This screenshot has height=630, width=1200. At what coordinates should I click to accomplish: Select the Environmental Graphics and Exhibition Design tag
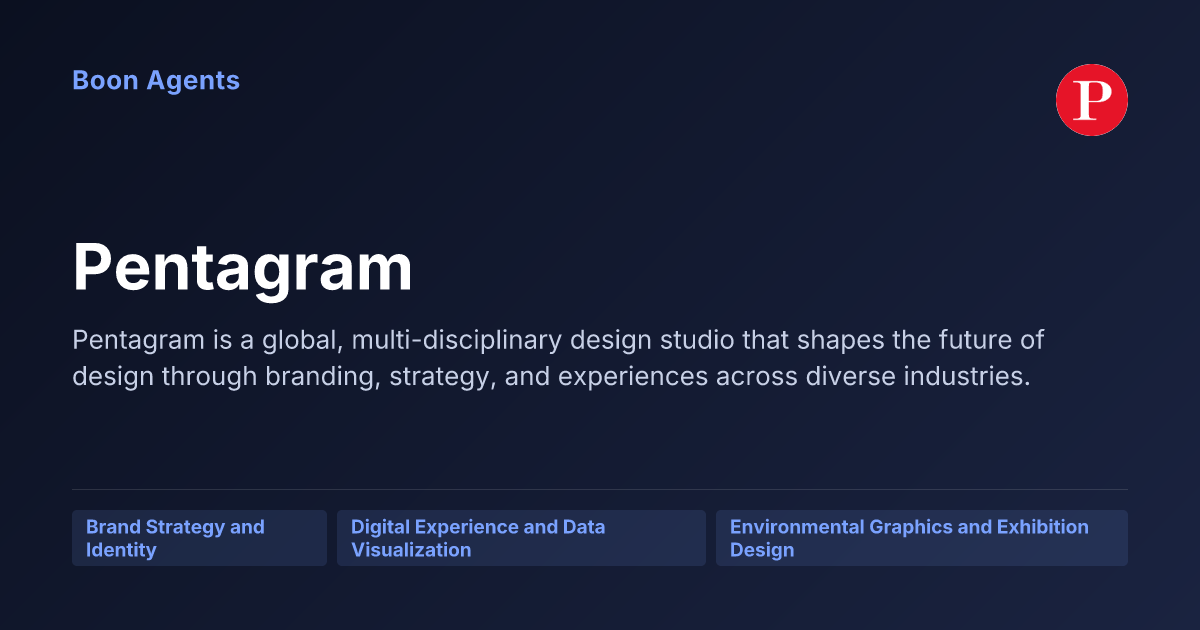pos(922,538)
